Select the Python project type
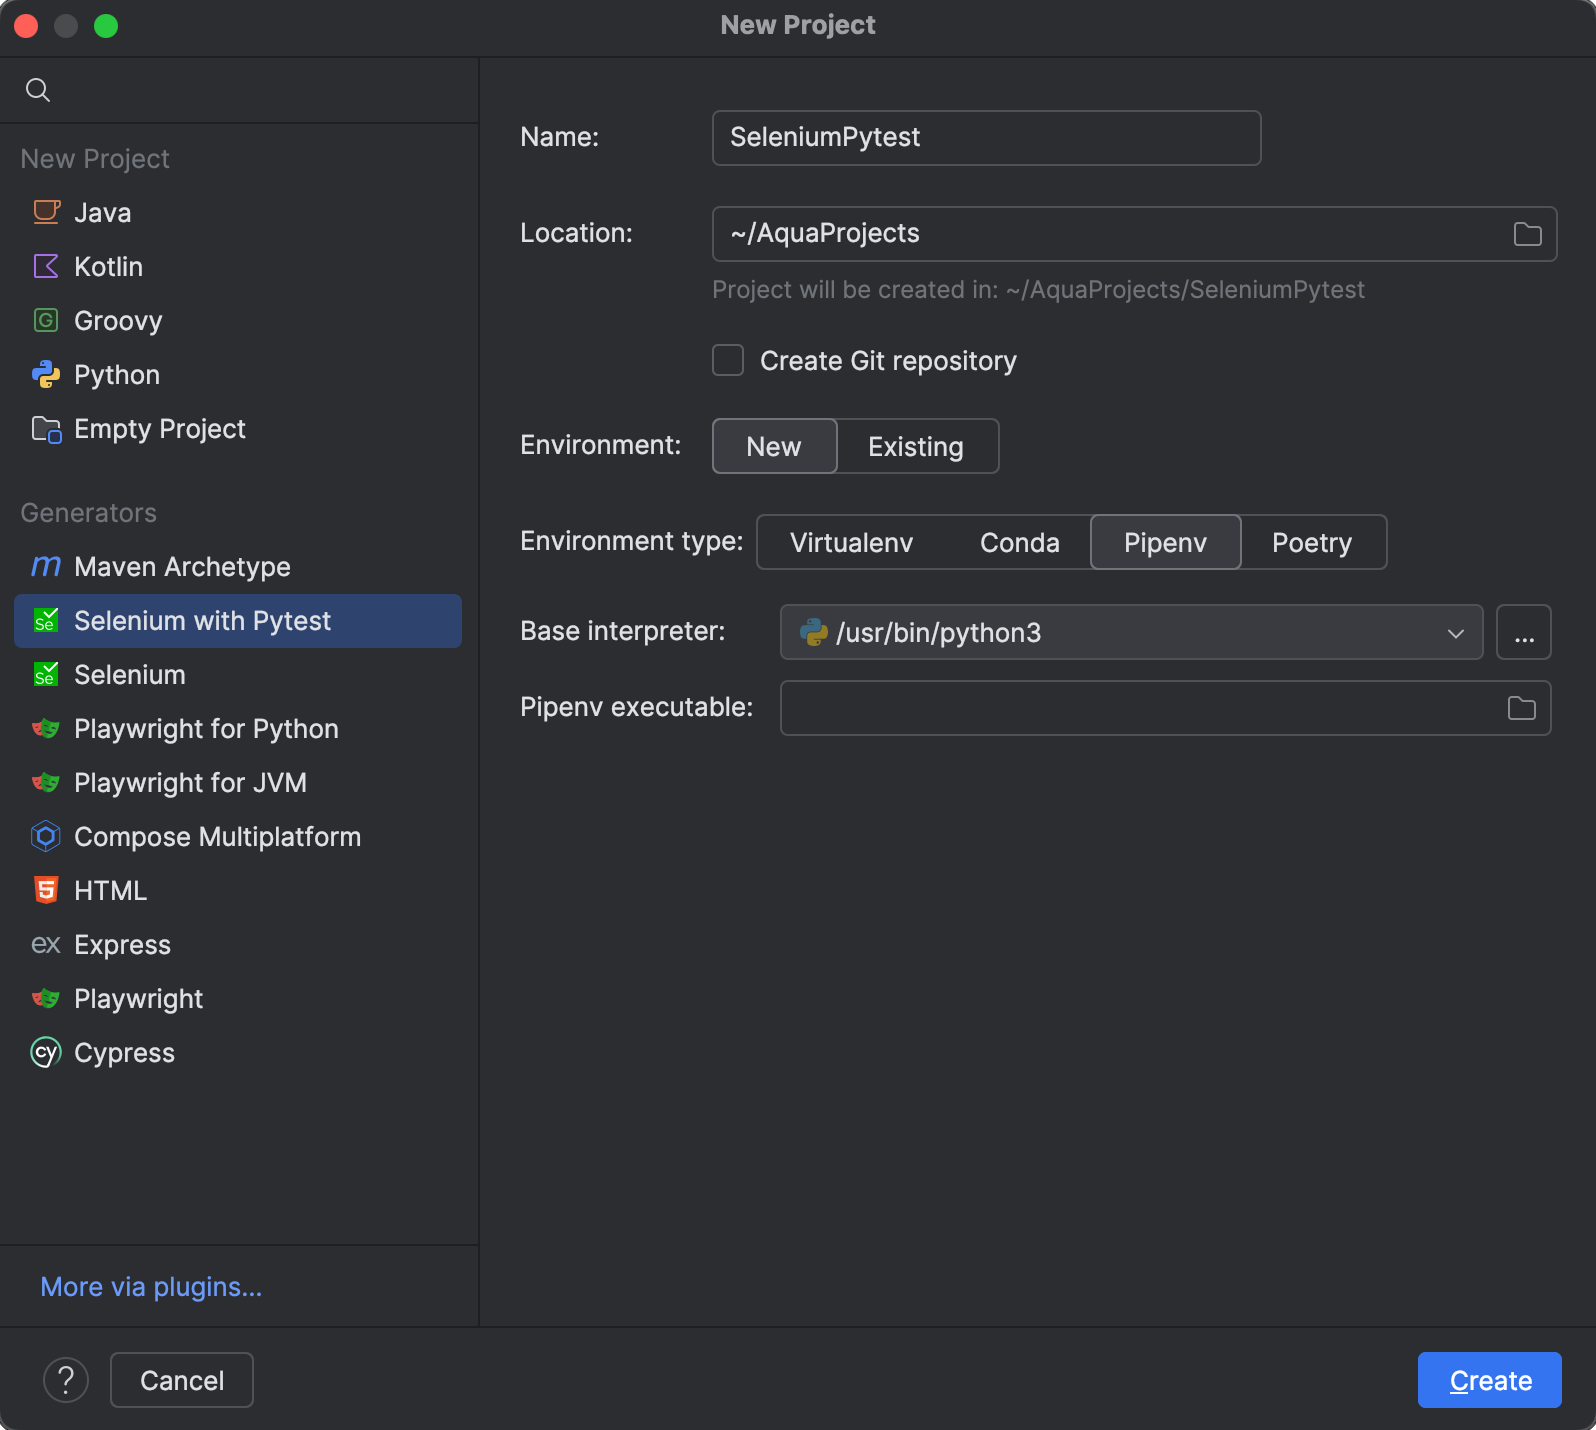1596x1430 pixels. pyautogui.click(x=116, y=375)
